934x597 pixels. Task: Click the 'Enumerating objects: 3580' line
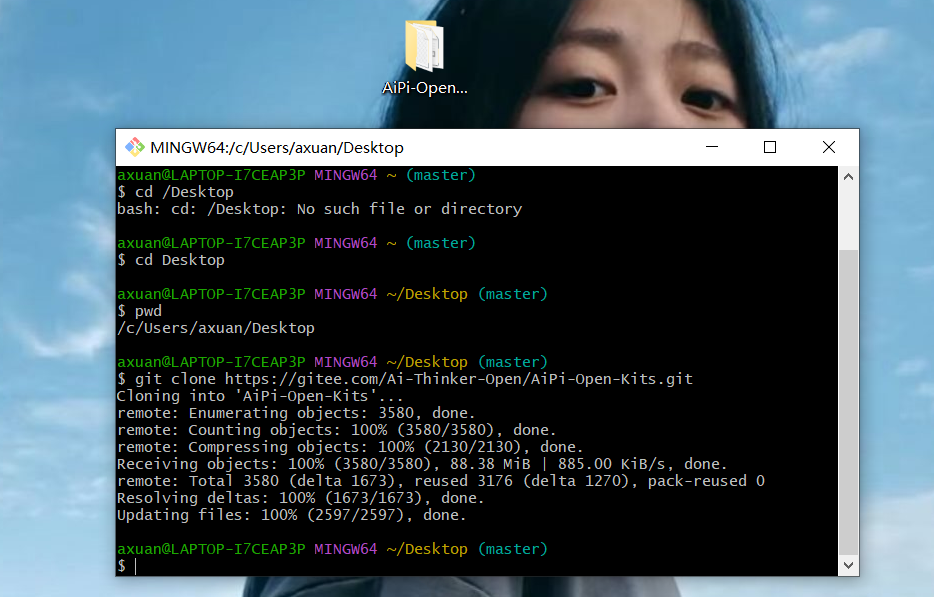296,413
